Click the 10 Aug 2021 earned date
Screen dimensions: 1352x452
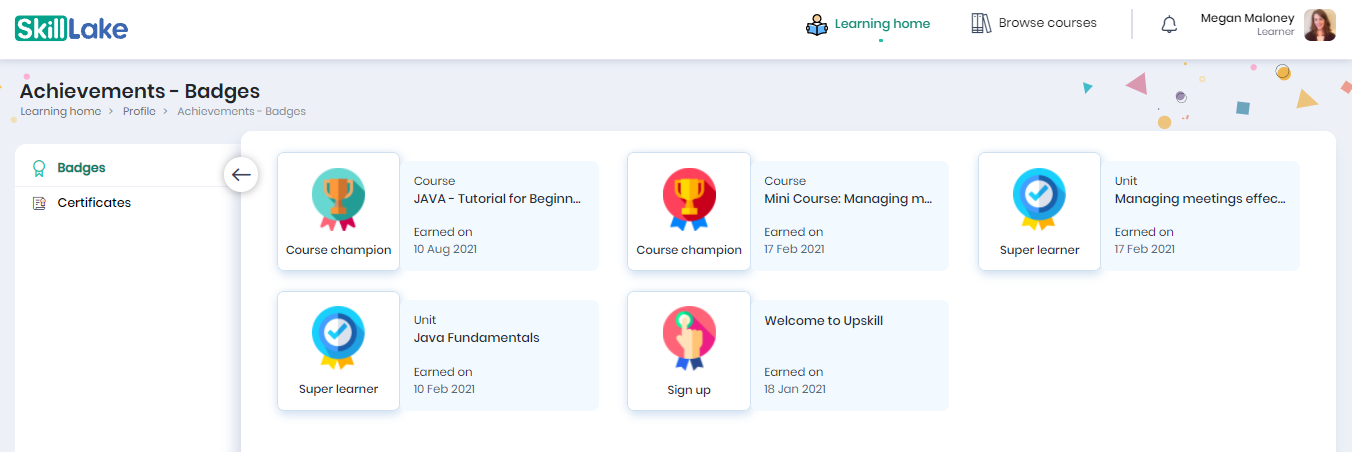pos(445,249)
